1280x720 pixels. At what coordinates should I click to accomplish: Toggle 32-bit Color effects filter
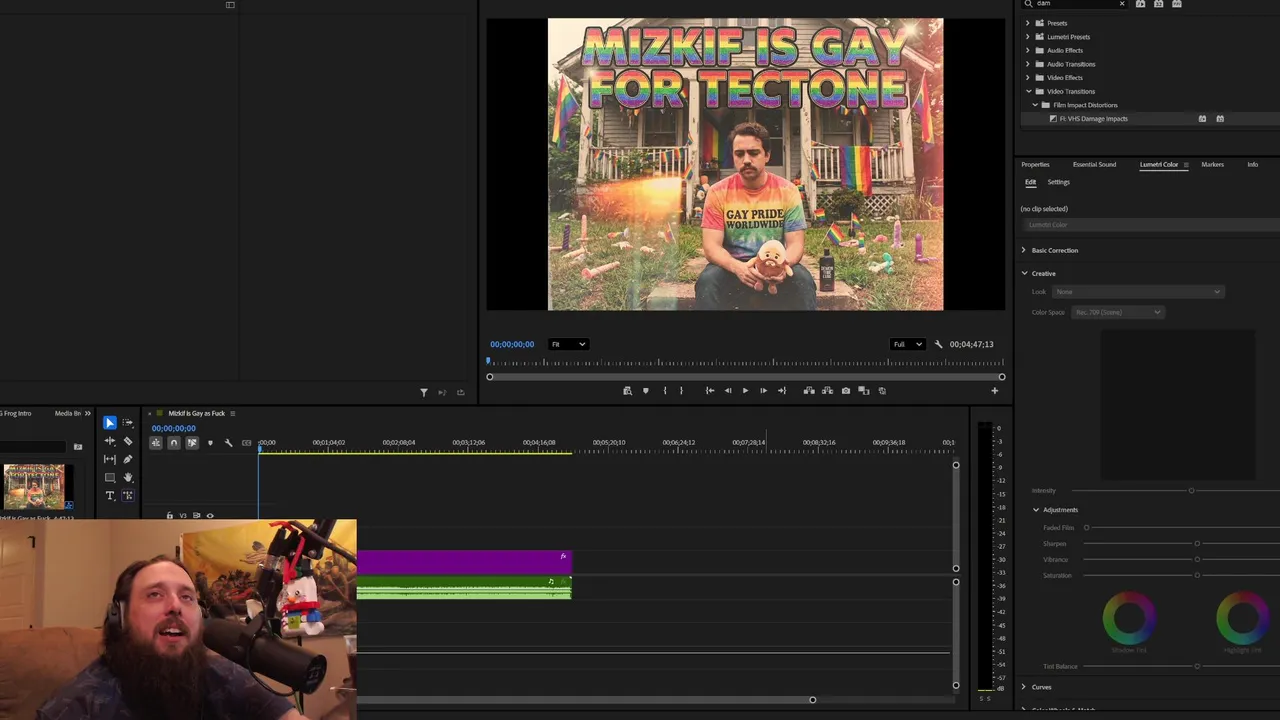pyautogui.click(x=1158, y=4)
